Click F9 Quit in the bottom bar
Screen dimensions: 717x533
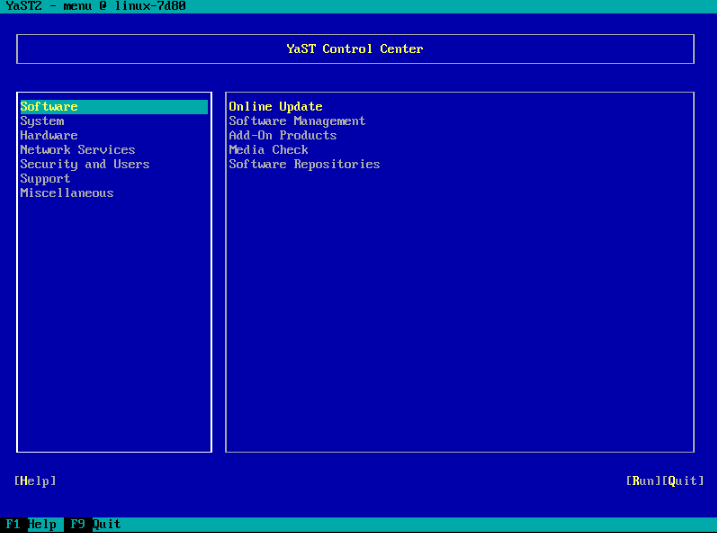pos(94,524)
